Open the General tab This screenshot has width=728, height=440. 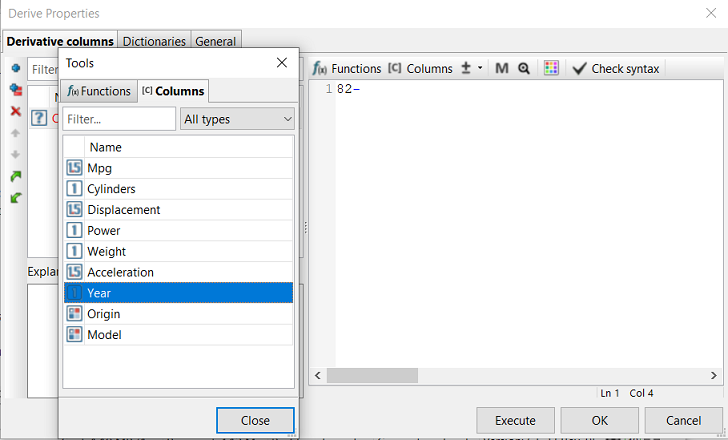tap(215, 42)
